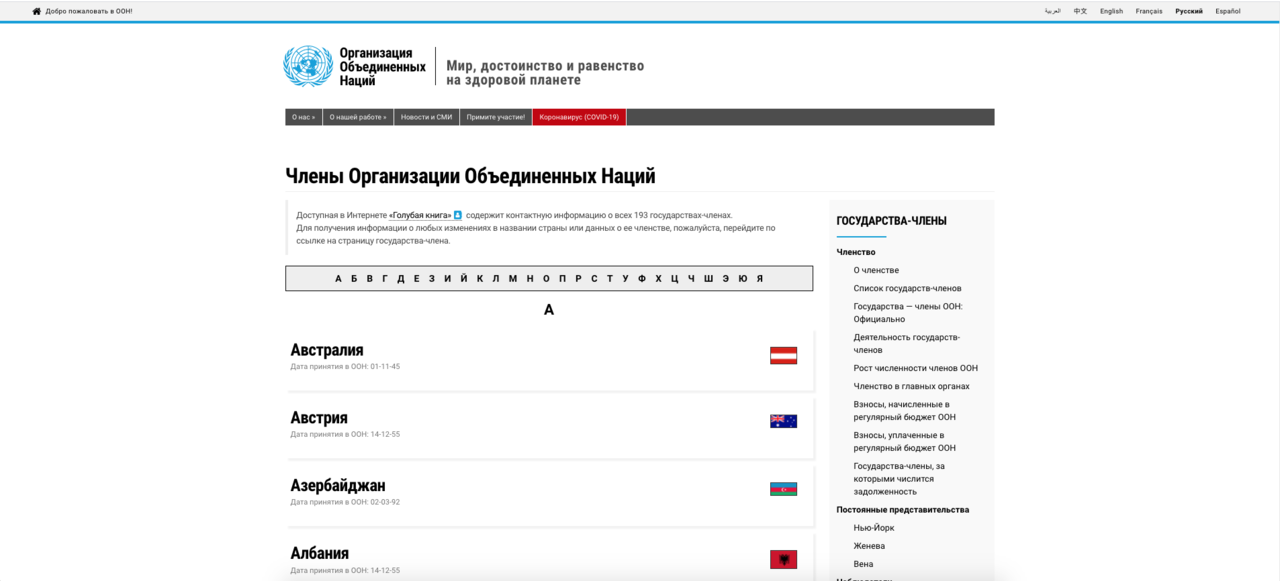Screen dimensions: 1280x581
Task: Expand the «О нашей работе» menu
Action: (x=358, y=117)
